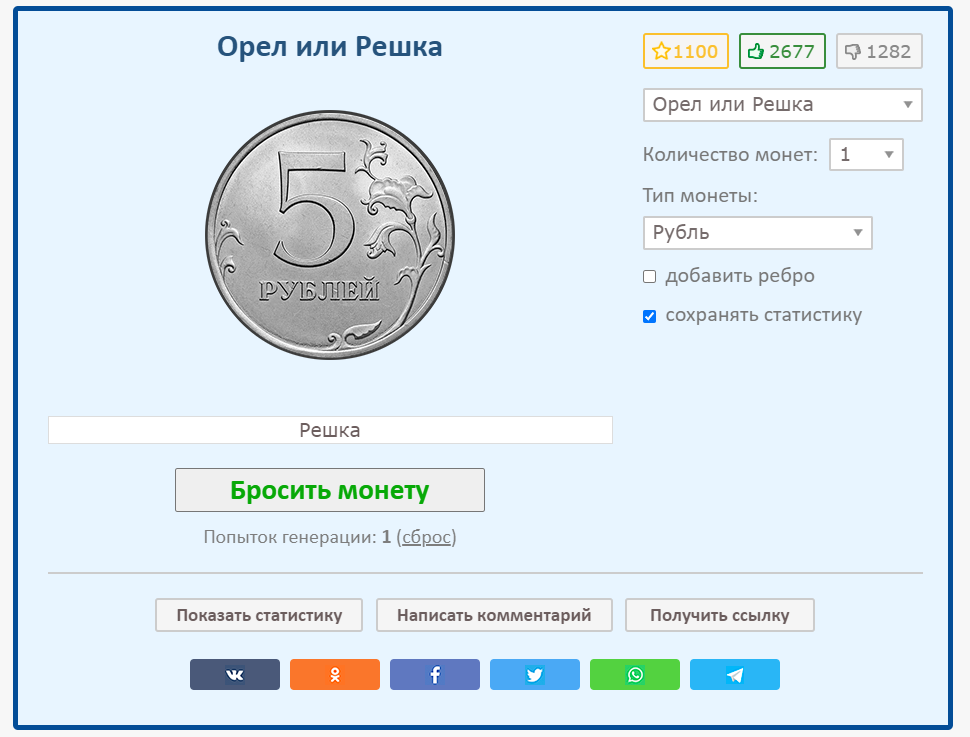Open "Показать статистику"
970x737 pixels.
click(x=259, y=615)
